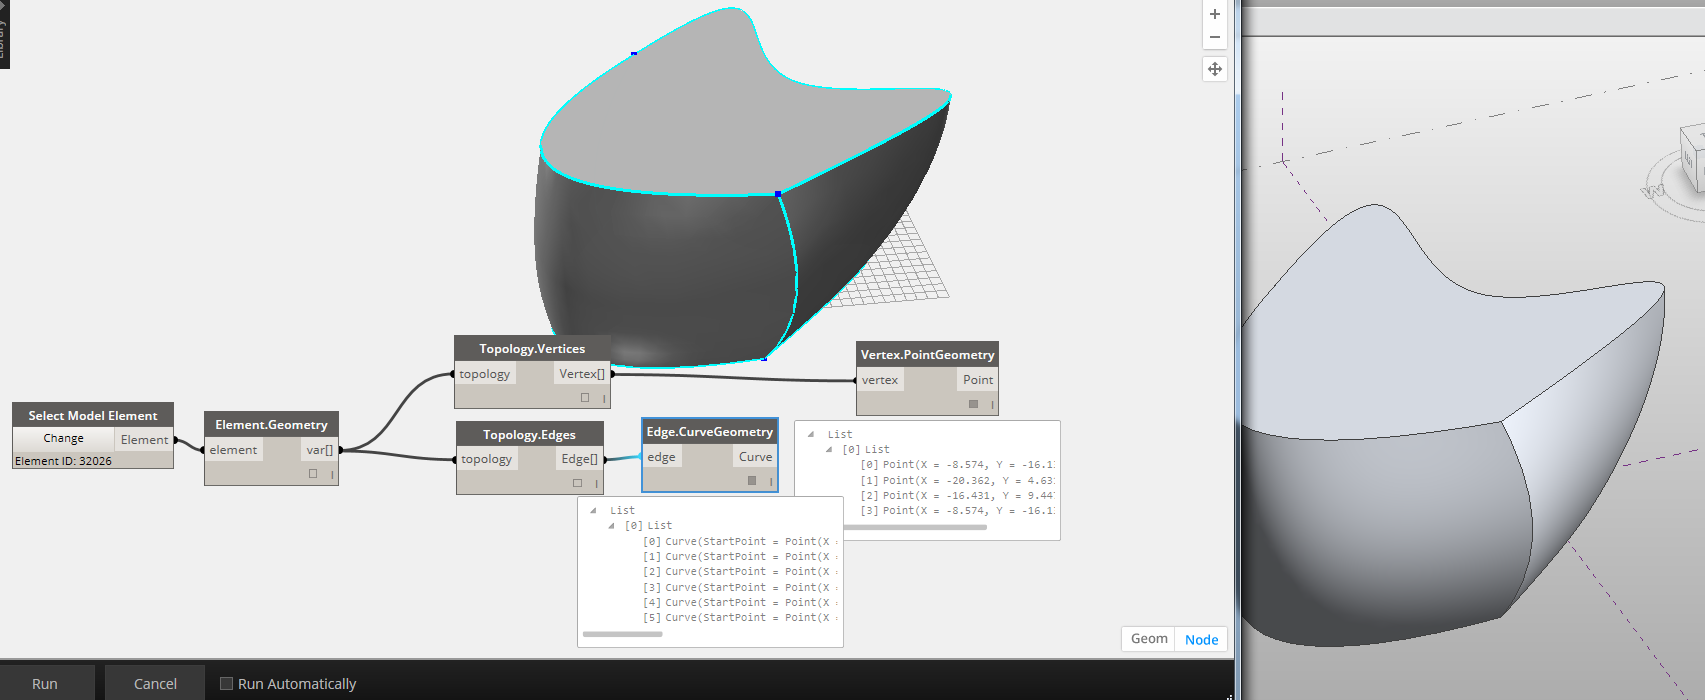Toggle preview square on Element.Geometry node
The height and width of the screenshot is (700, 1705).
coord(313,474)
